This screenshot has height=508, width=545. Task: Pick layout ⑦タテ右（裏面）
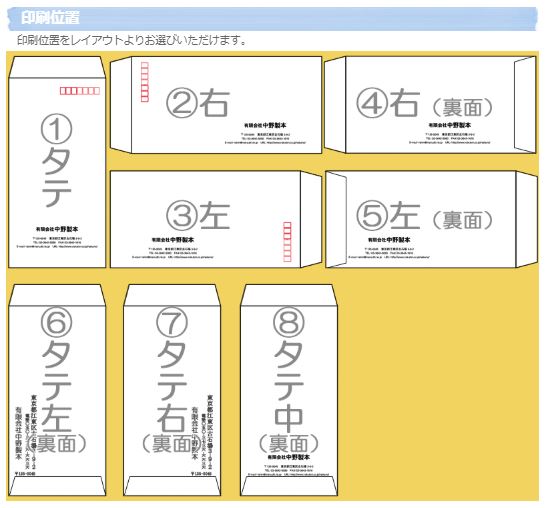(x=172, y=390)
